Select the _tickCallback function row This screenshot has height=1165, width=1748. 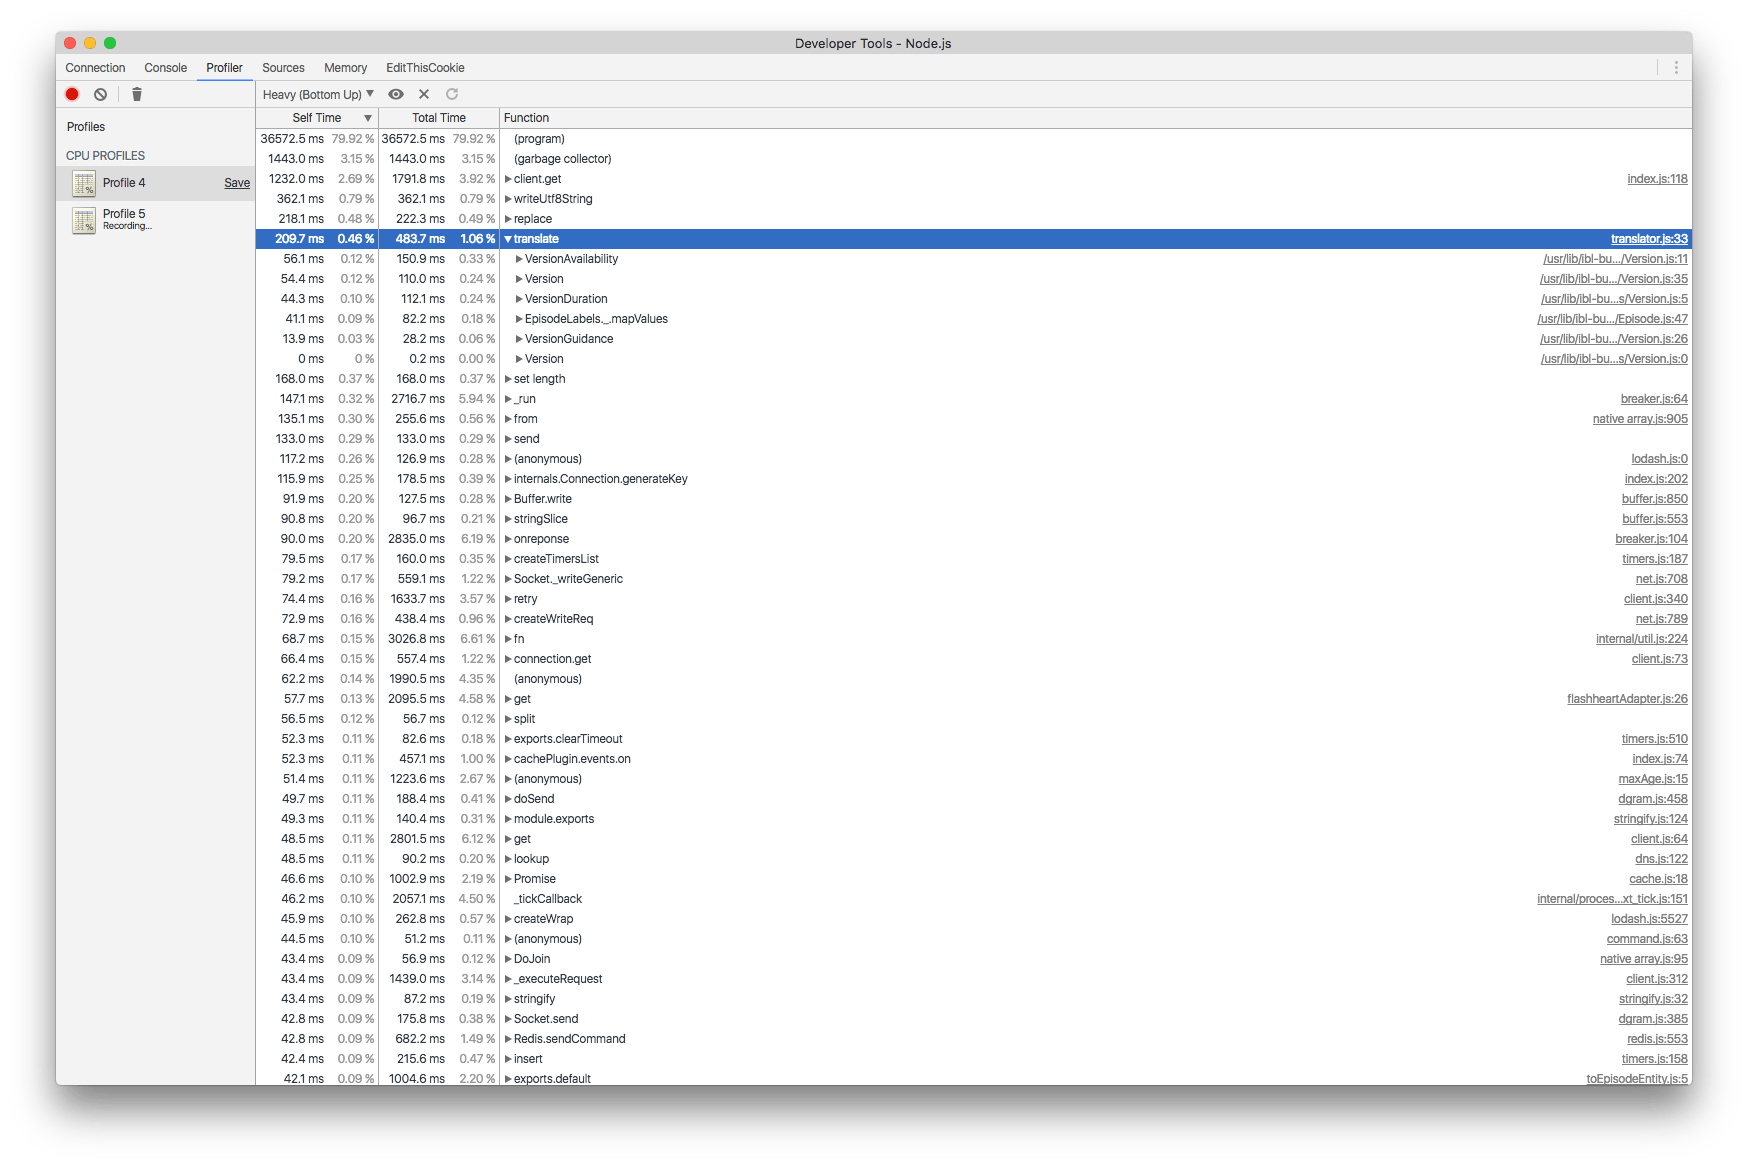(973, 899)
